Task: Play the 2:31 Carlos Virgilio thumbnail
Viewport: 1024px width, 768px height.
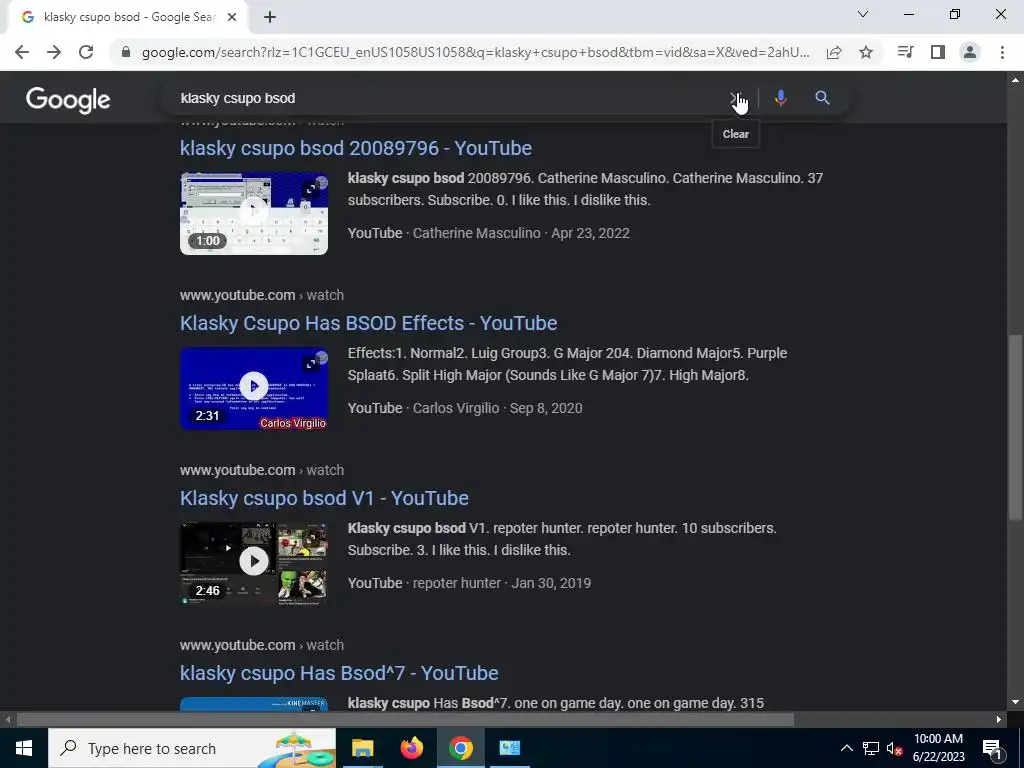Action: (x=254, y=388)
